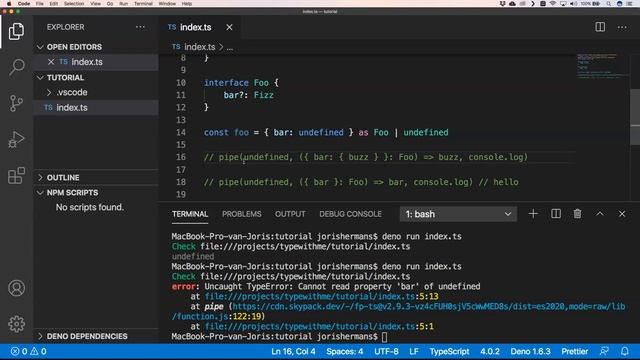The width and height of the screenshot is (640, 360).
Task: Open the Extensions view
Action: (16, 176)
